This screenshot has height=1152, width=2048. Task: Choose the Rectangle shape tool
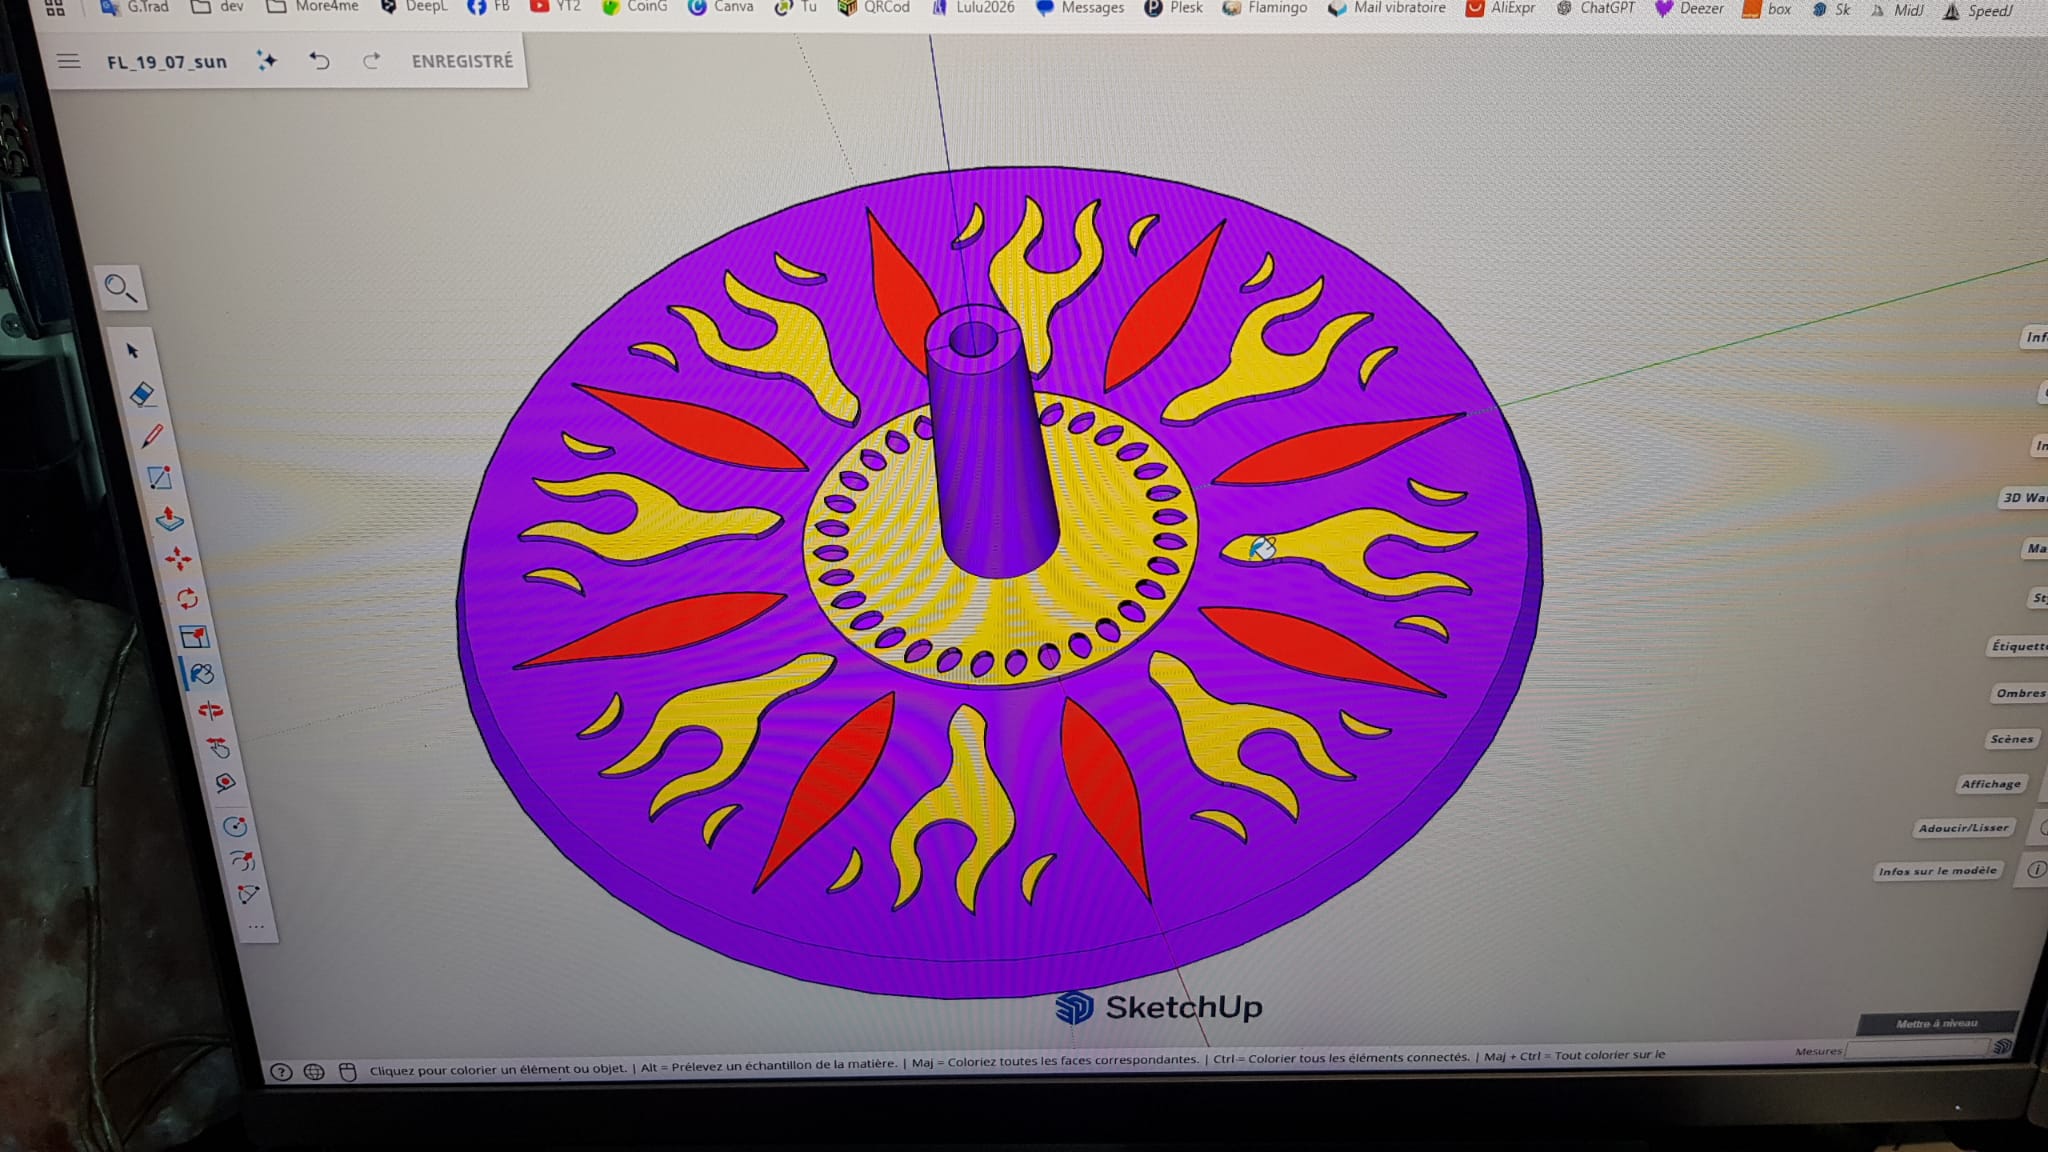[160, 478]
